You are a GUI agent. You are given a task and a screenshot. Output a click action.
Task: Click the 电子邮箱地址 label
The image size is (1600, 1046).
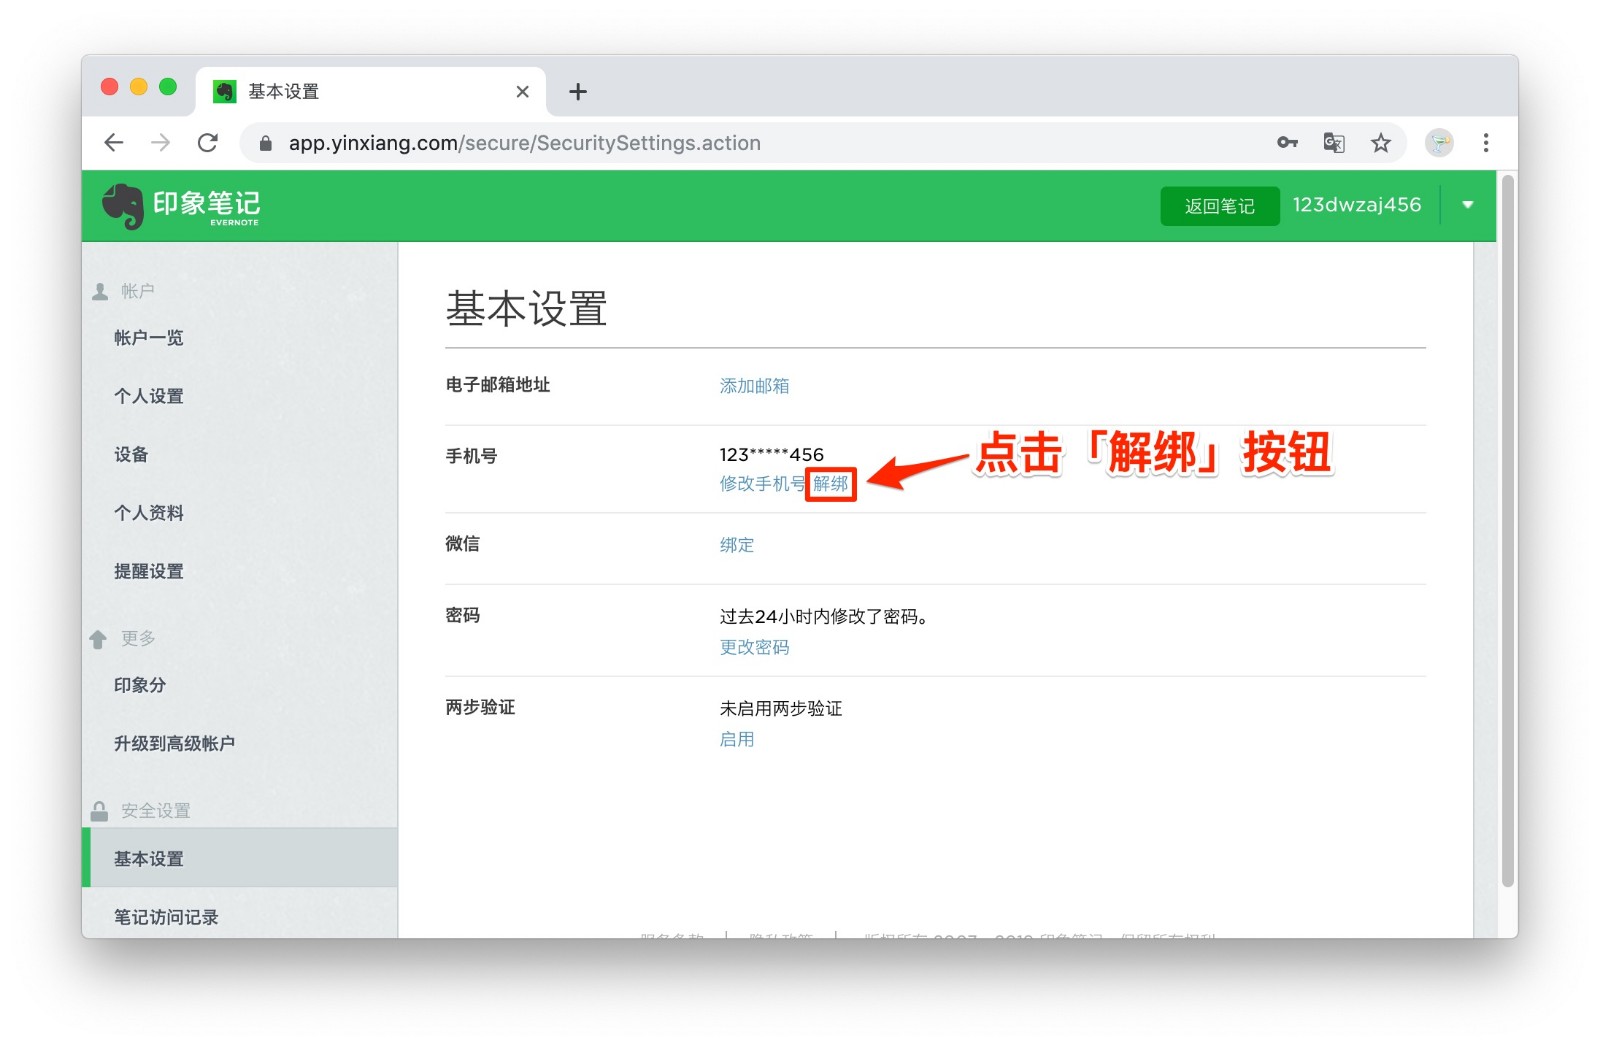tap(498, 385)
